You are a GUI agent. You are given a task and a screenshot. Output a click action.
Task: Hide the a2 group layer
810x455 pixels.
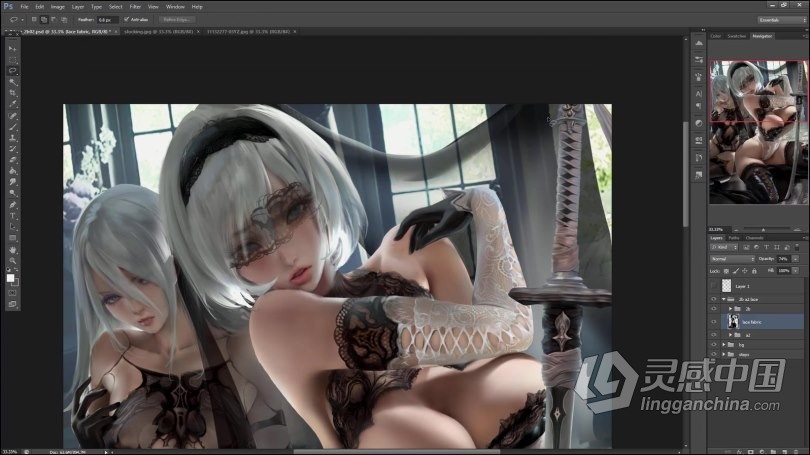[x=714, y=335]
